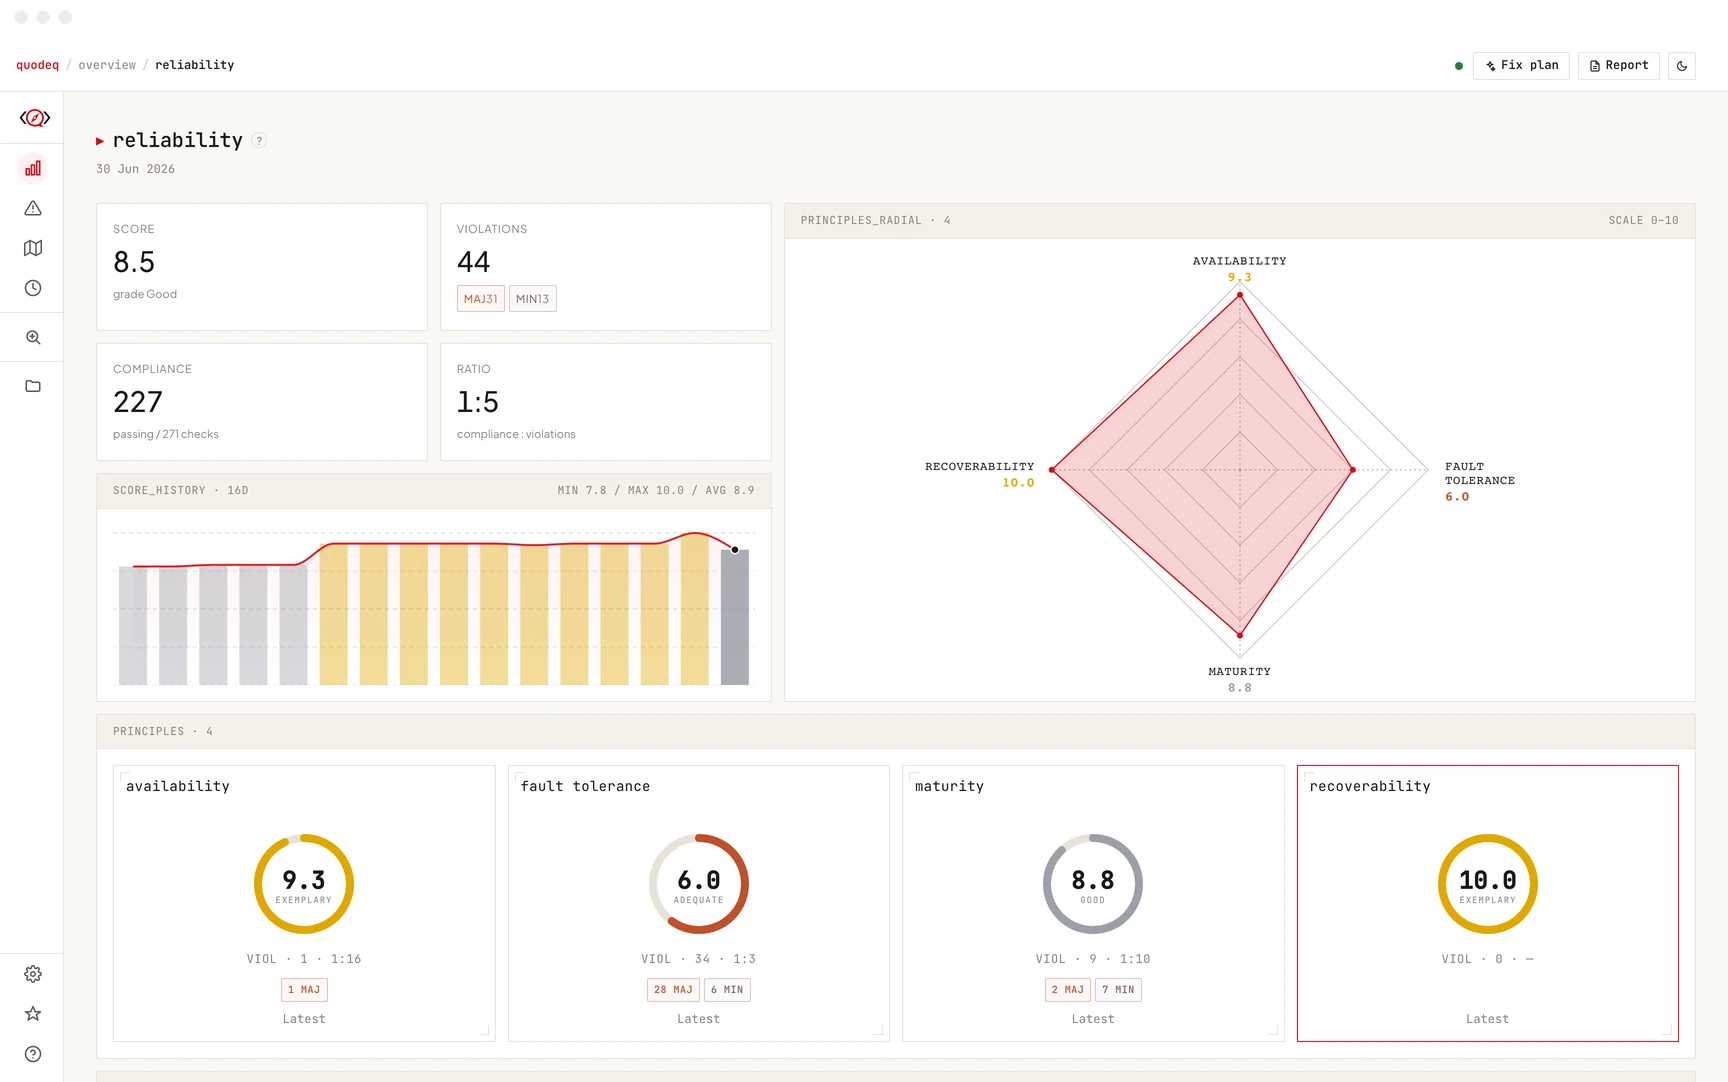Viewport: 1728px width, 1082px height.
Task: Open the folder icon in sidebar
Action: tap(33, 386)
